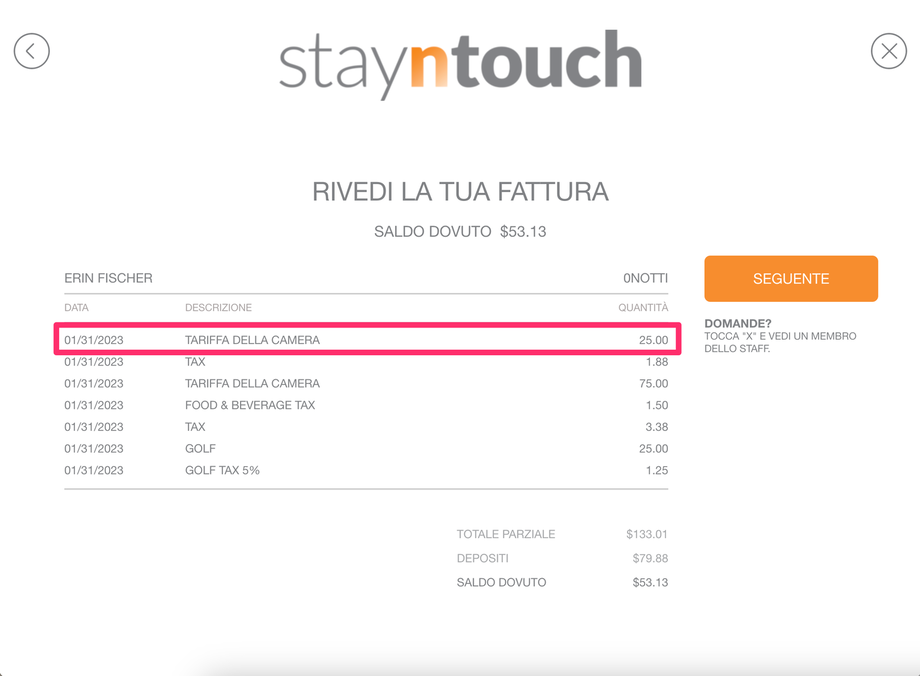This screenshot has width=920, height=676.
Task: Click the DOMANDE? help text
Action: 738,323
